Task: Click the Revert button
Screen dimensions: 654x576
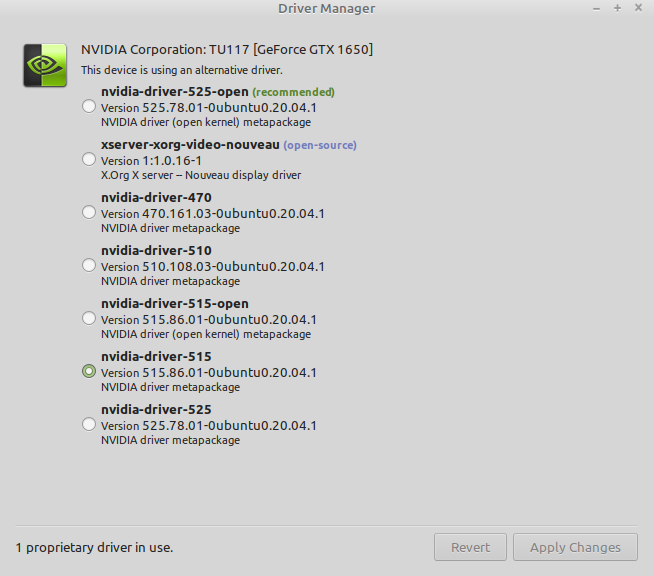Action: (470, 547)
